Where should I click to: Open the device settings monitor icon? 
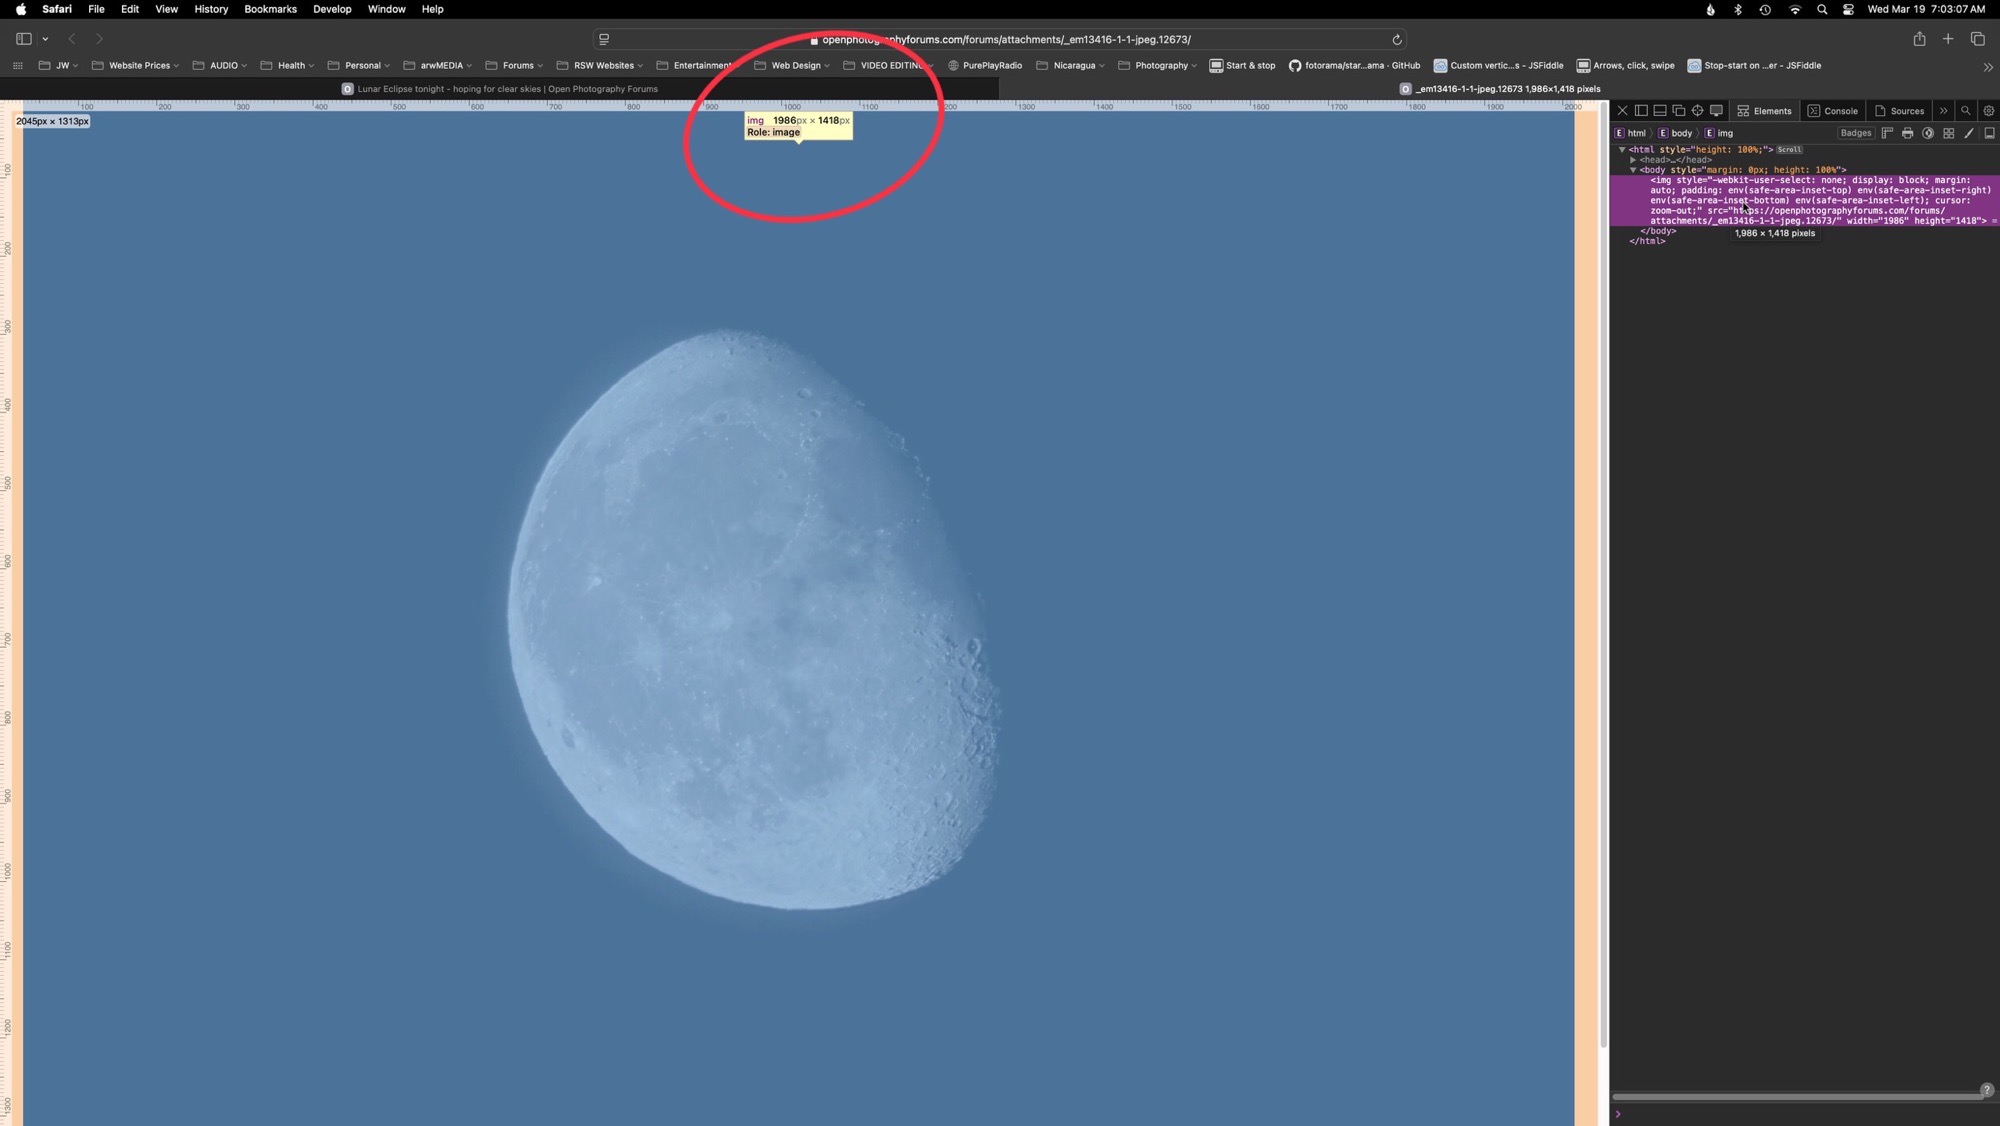click(x=1716, y=111)
